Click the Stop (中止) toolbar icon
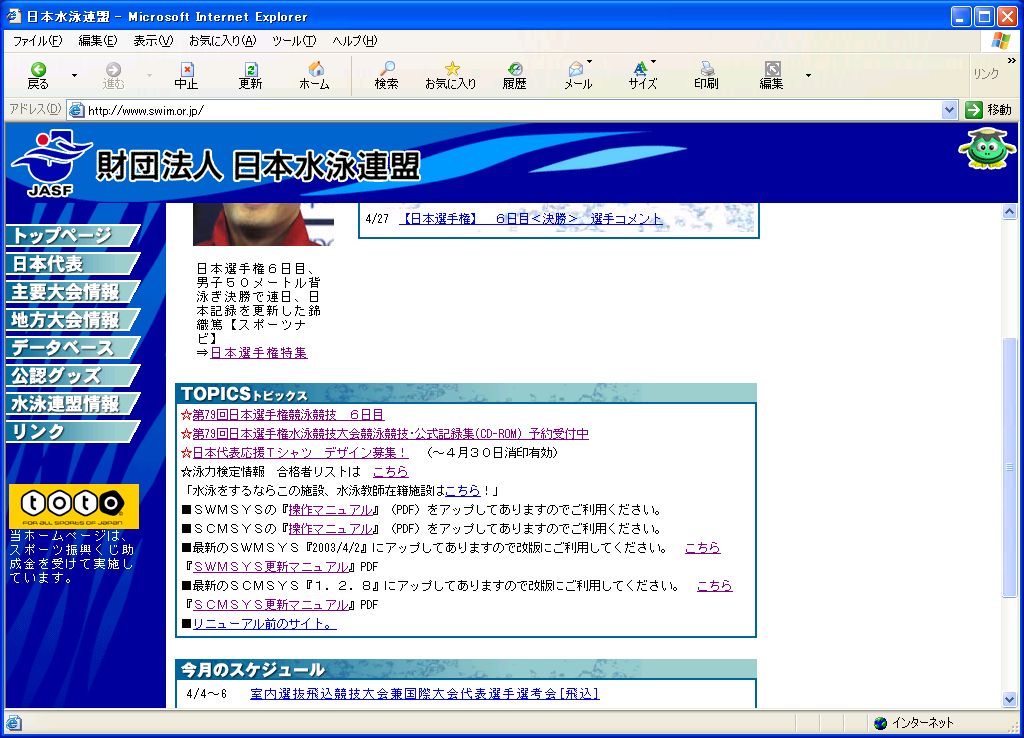Screen dimensions: 1024x738 tap(186, 76)
